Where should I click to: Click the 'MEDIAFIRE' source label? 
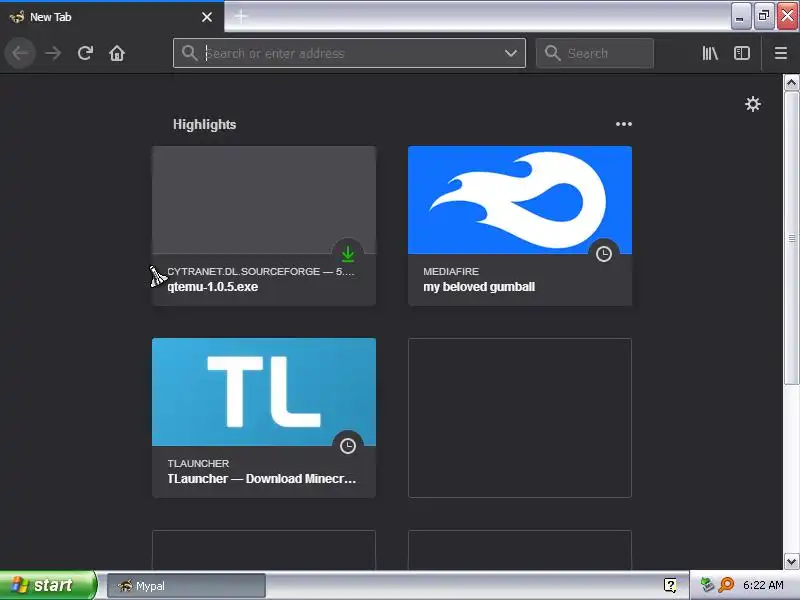pyautogui.click(x=451, y=271)
